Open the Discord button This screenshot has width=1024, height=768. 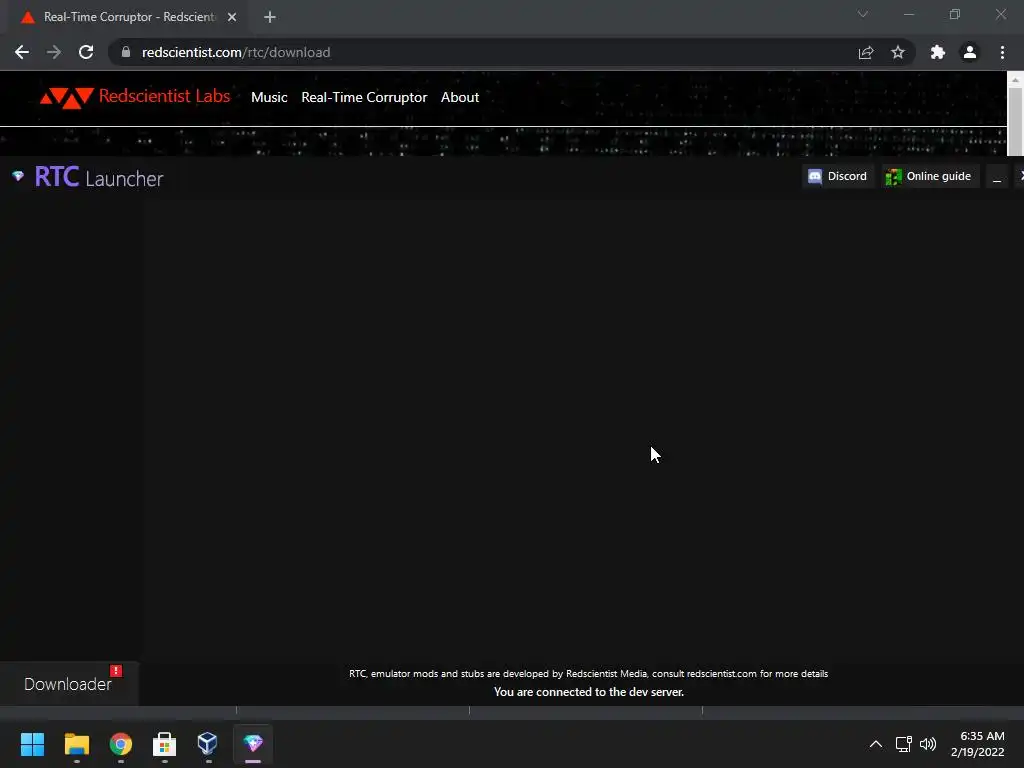(x=838, y=176)
